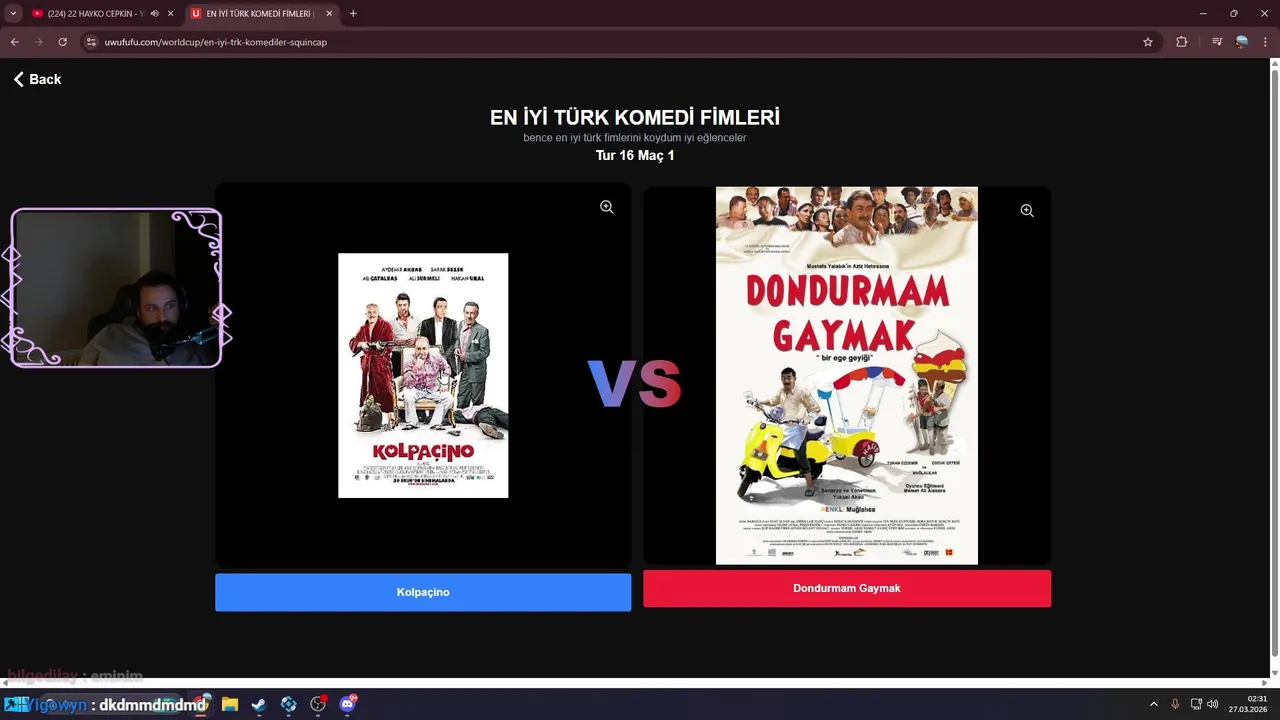Click the "Tur 16 Maç 1" text

pos(635,155)
